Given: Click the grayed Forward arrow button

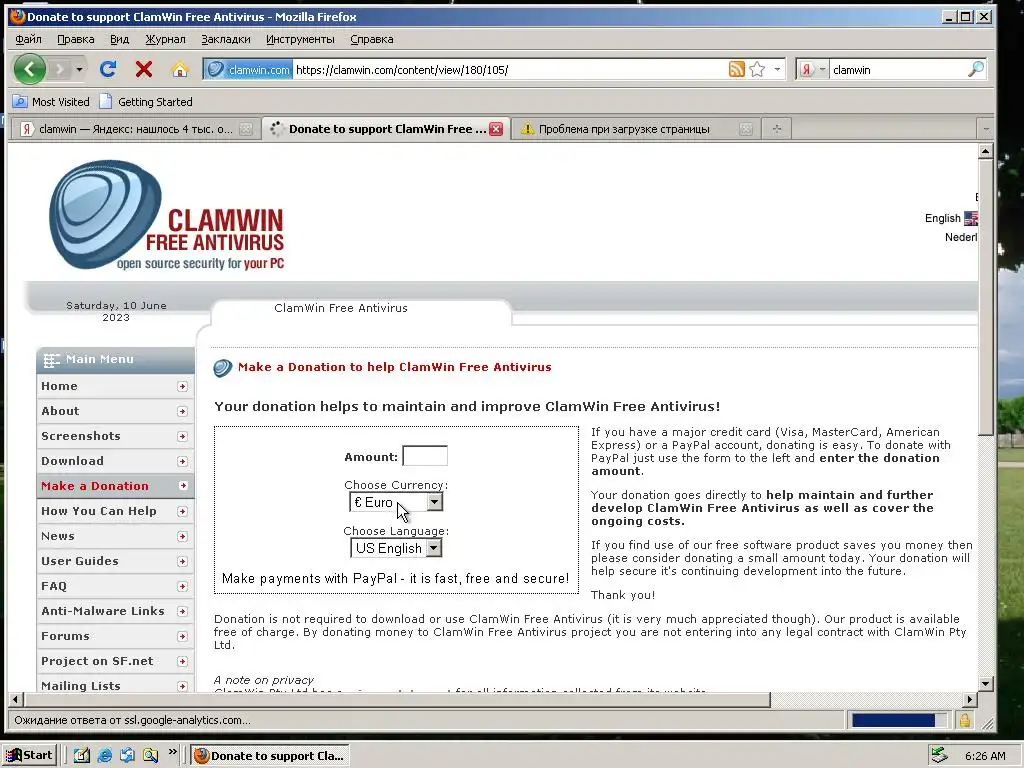Looking at the screenshot, I should click(59, 69).
